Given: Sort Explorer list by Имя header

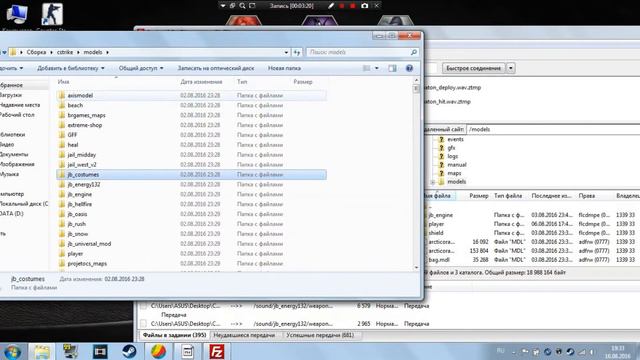Looking at the screenshot, I should (x=63, y=82).
